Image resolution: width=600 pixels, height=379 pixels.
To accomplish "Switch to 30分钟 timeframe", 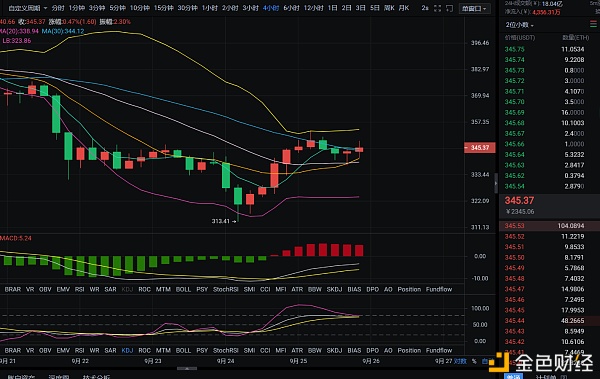I will (188, 8).
